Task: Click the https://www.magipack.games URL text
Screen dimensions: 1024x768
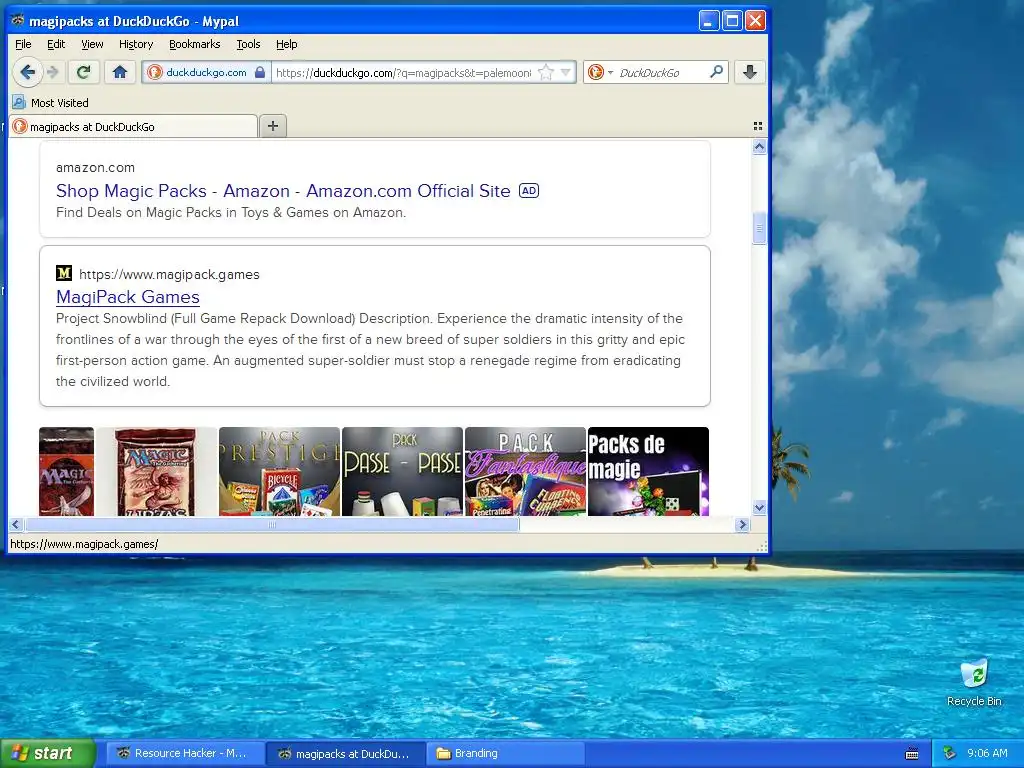Action: pyautogui.click(x=169, y=274)
